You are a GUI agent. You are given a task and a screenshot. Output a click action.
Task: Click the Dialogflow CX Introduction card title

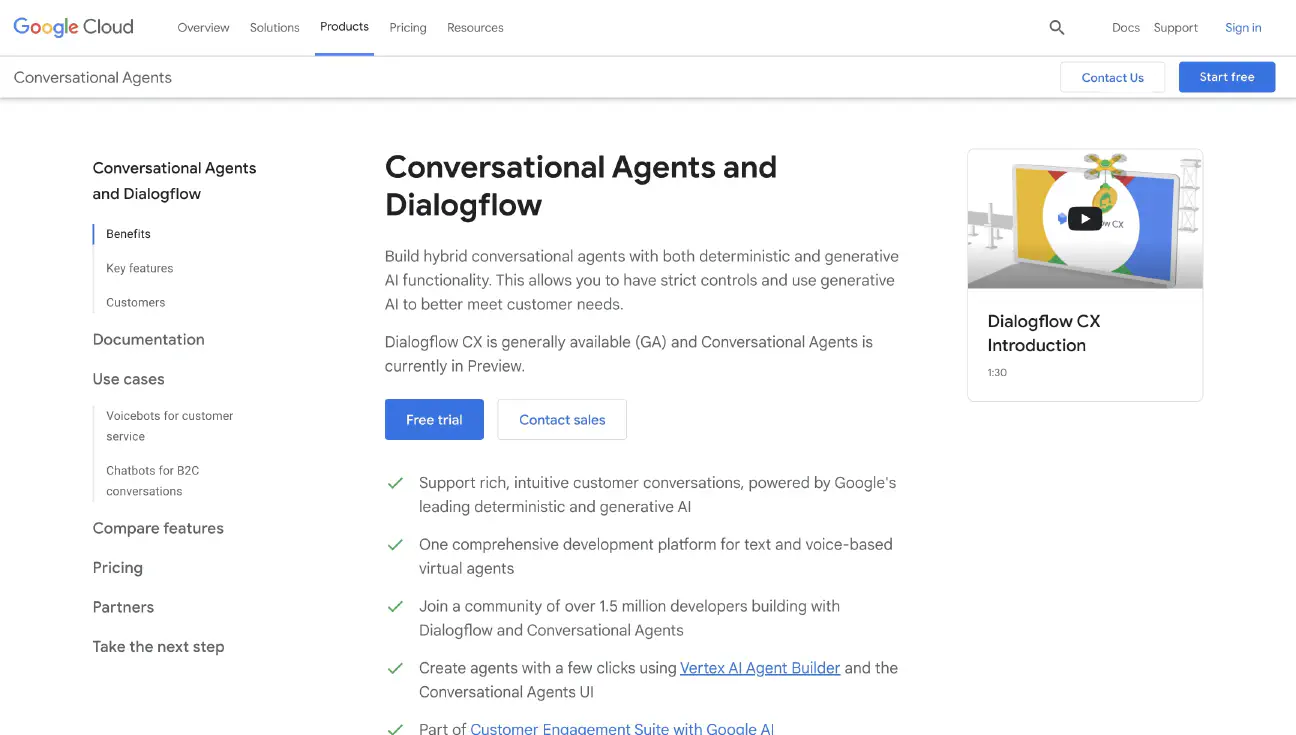pyautogui.click(x=1043, y=333)
